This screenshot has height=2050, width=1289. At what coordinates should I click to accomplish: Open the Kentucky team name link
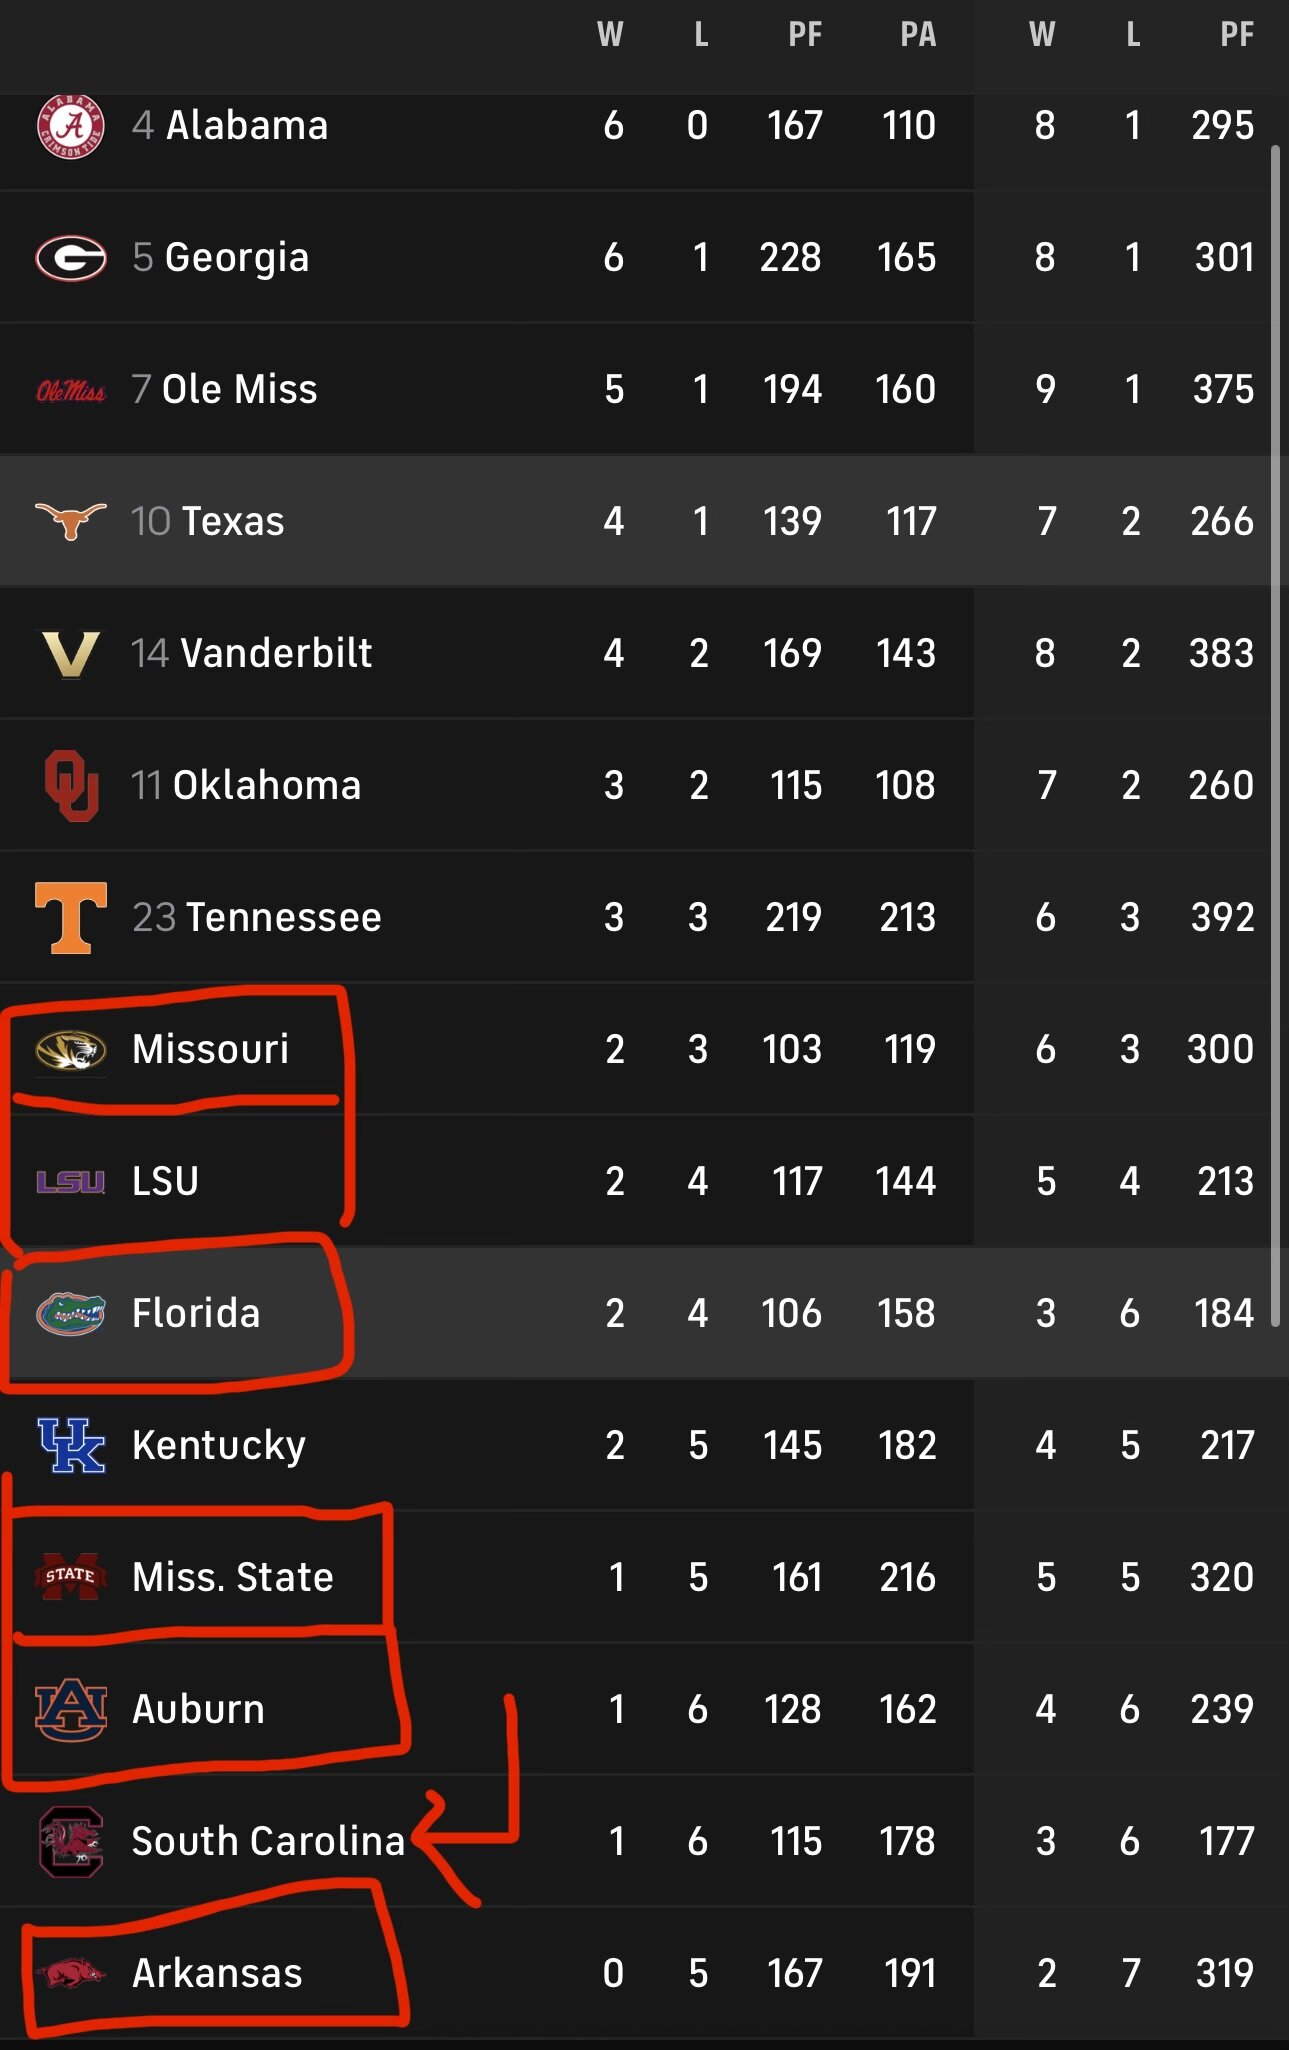pyautogui.click(x=218, y=1445)
